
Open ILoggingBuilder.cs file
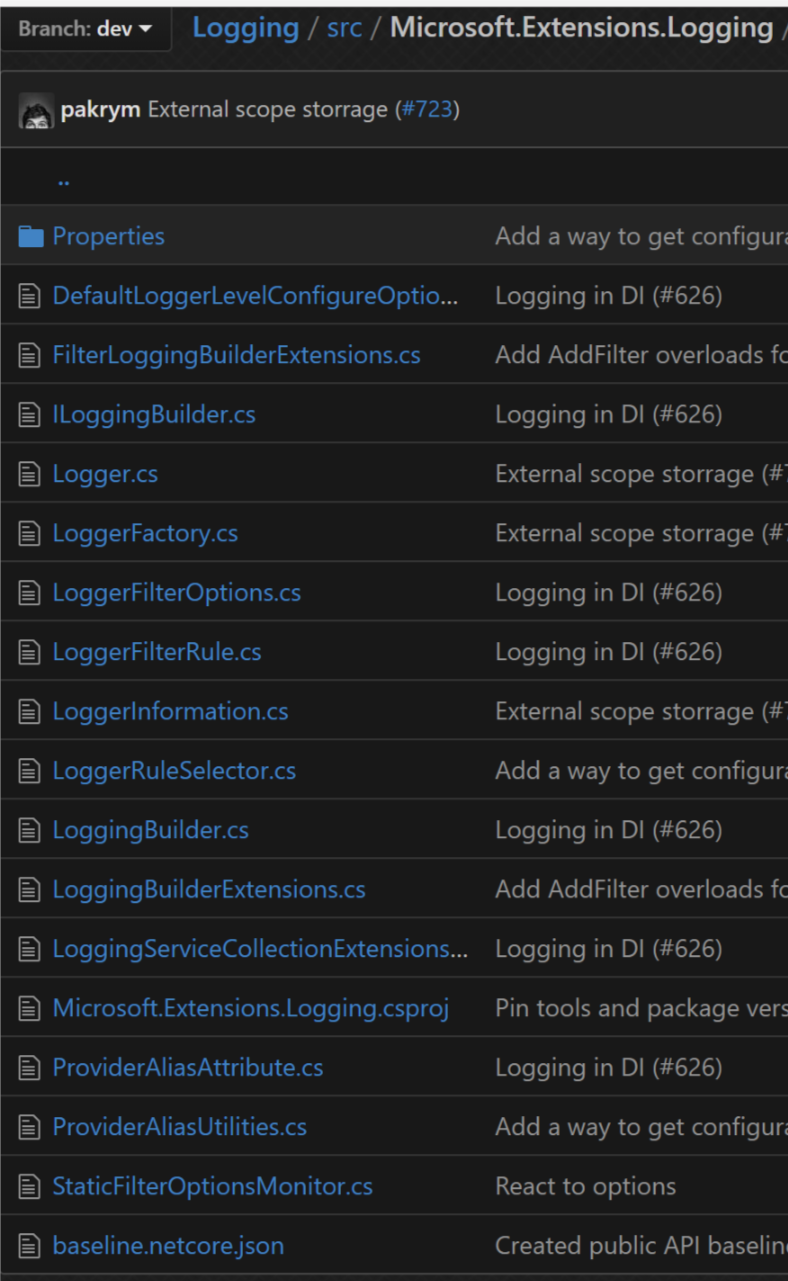click(x=154, y=414)
